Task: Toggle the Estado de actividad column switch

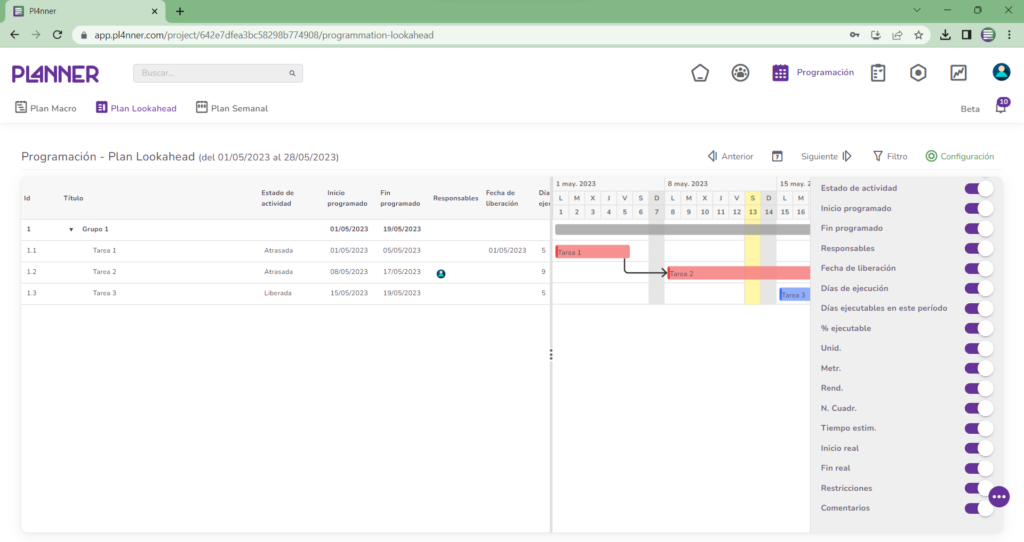Action: (978, 189)
